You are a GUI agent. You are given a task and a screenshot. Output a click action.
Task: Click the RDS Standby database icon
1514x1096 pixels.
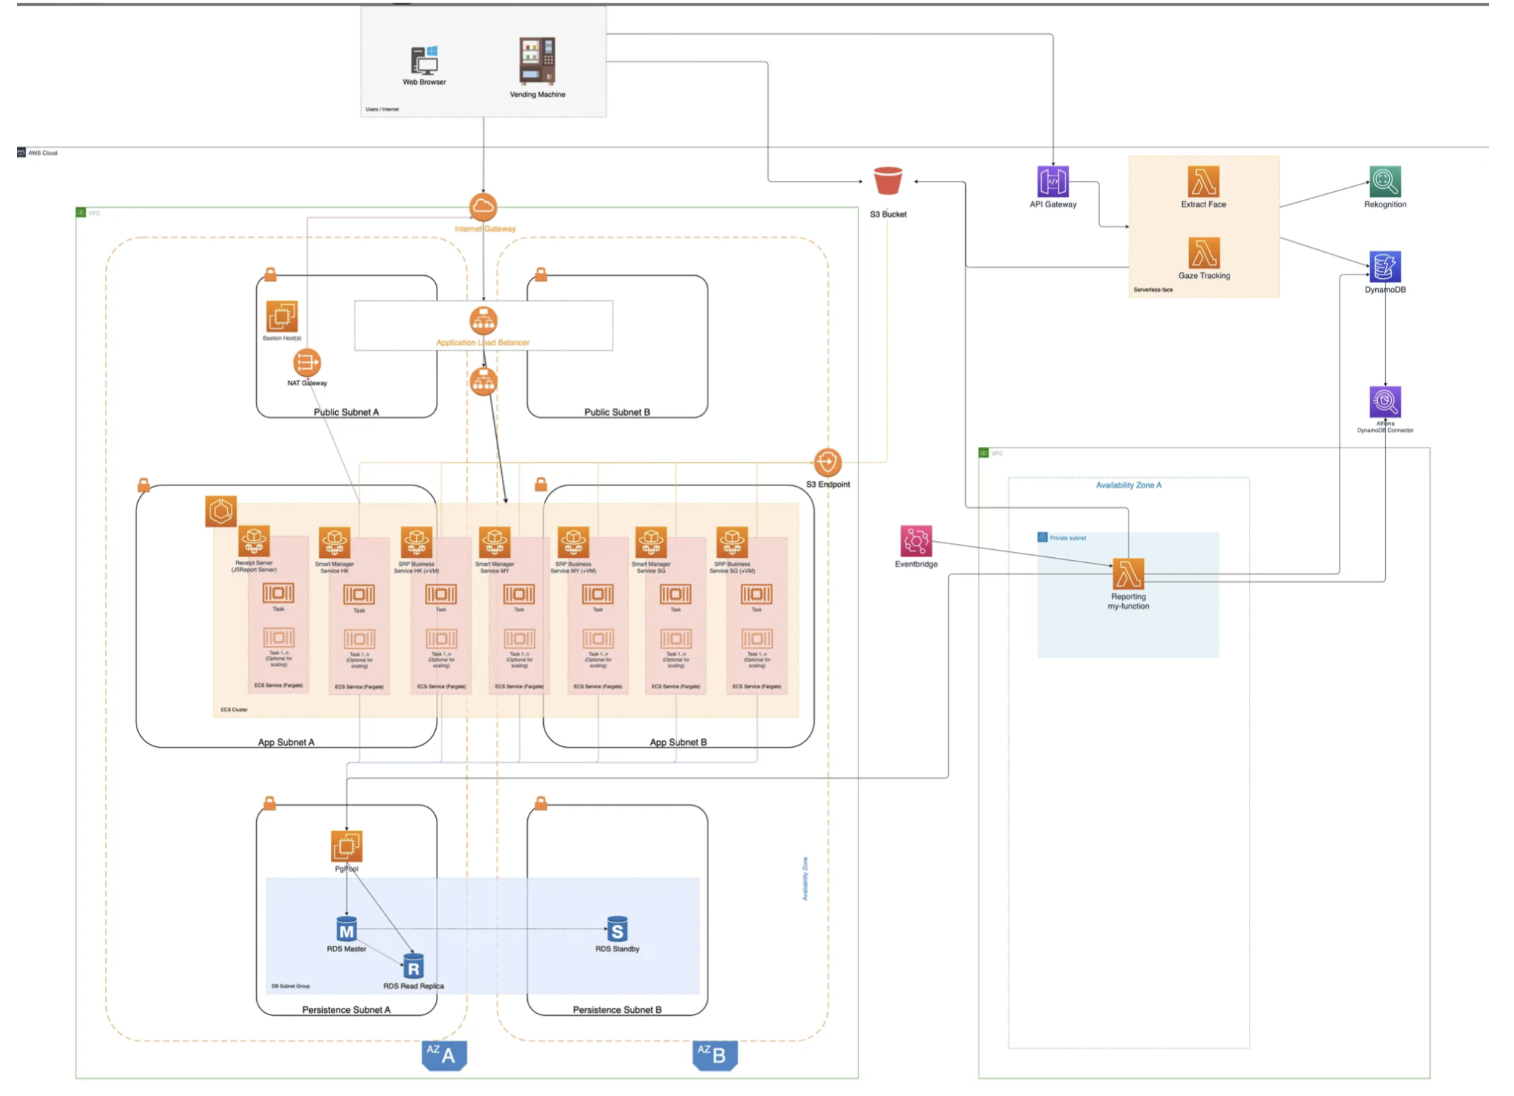tap(617, 929)
